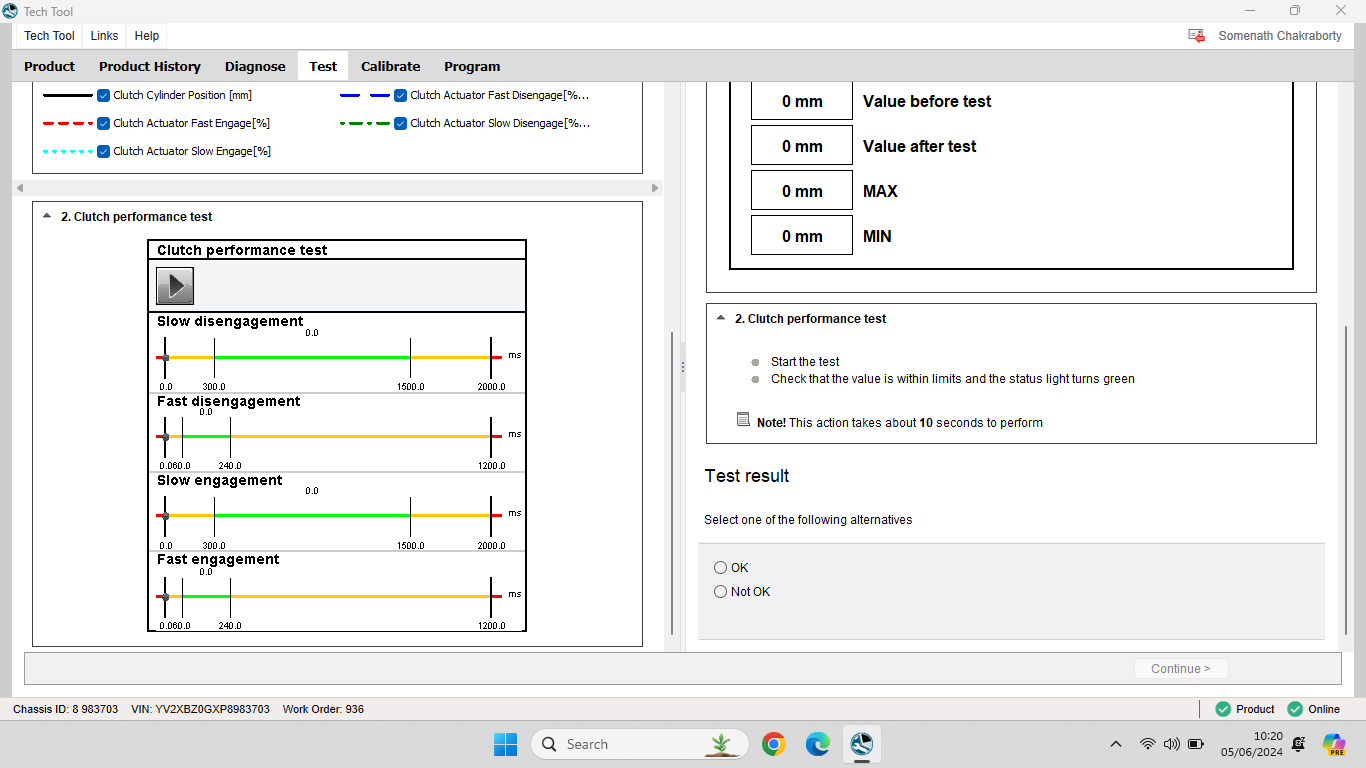
Task: Open volume control in the system tray
Action: (x=1171, y=744)
